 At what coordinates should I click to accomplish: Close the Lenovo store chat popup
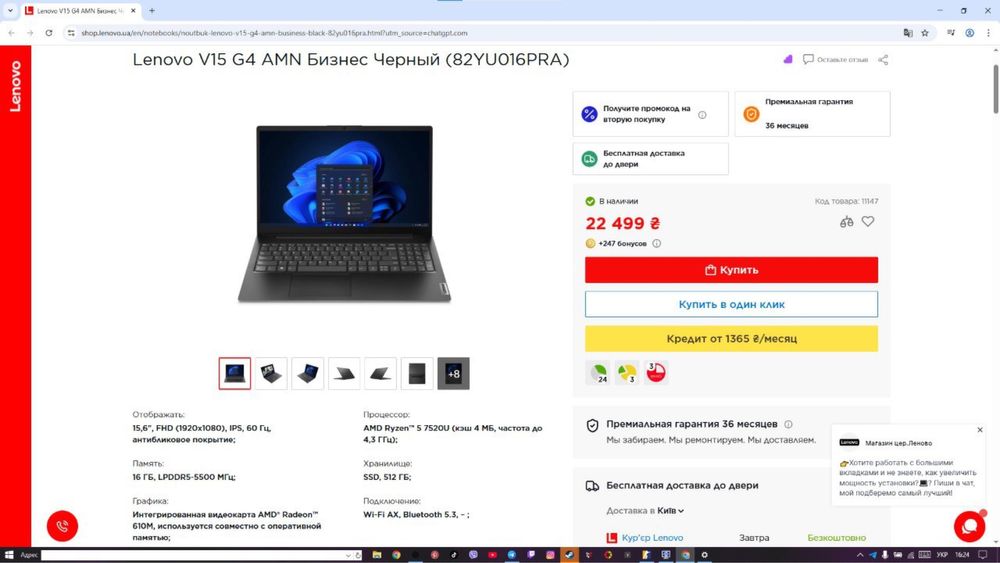pos(980,430)
